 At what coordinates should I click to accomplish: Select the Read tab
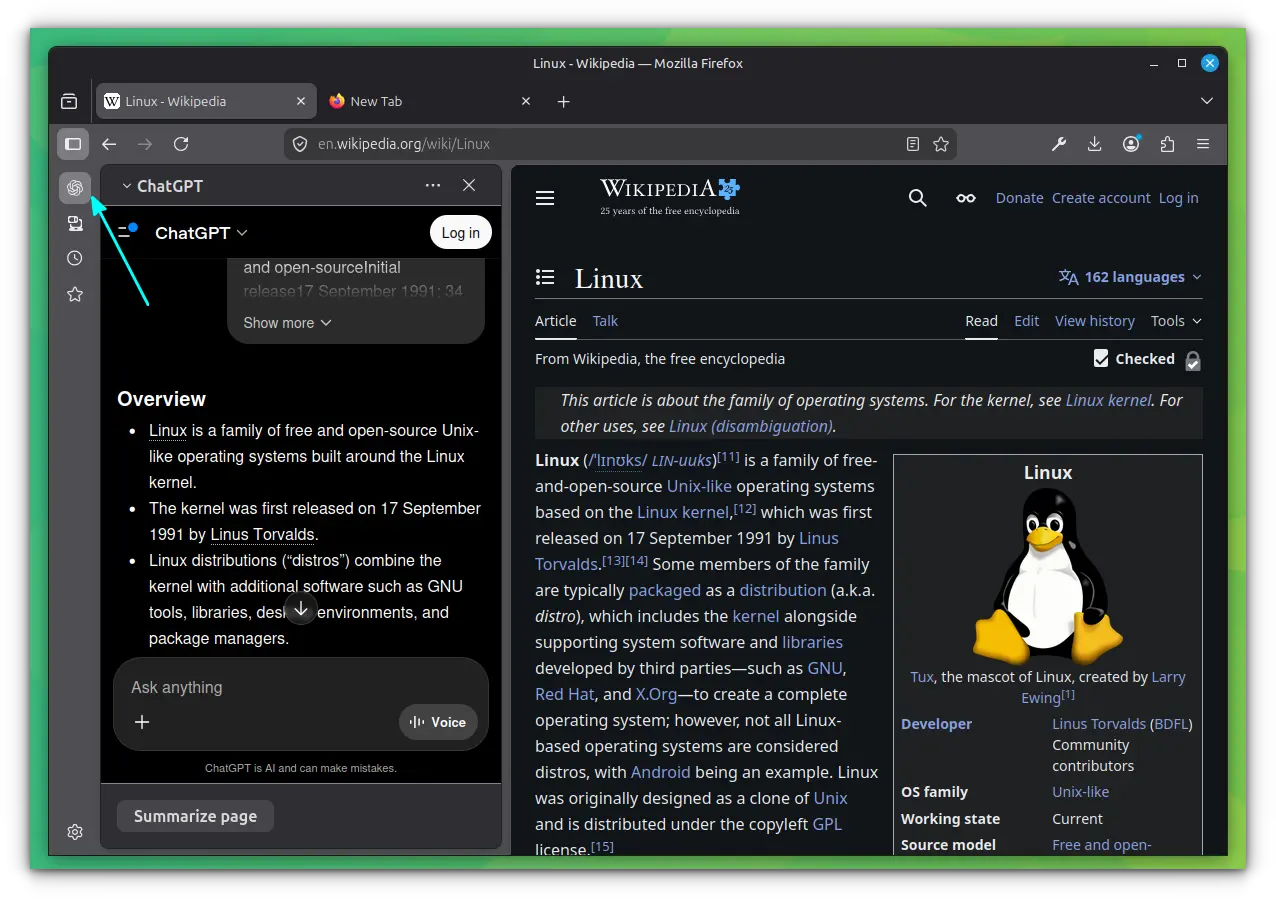tap(981, 321)
